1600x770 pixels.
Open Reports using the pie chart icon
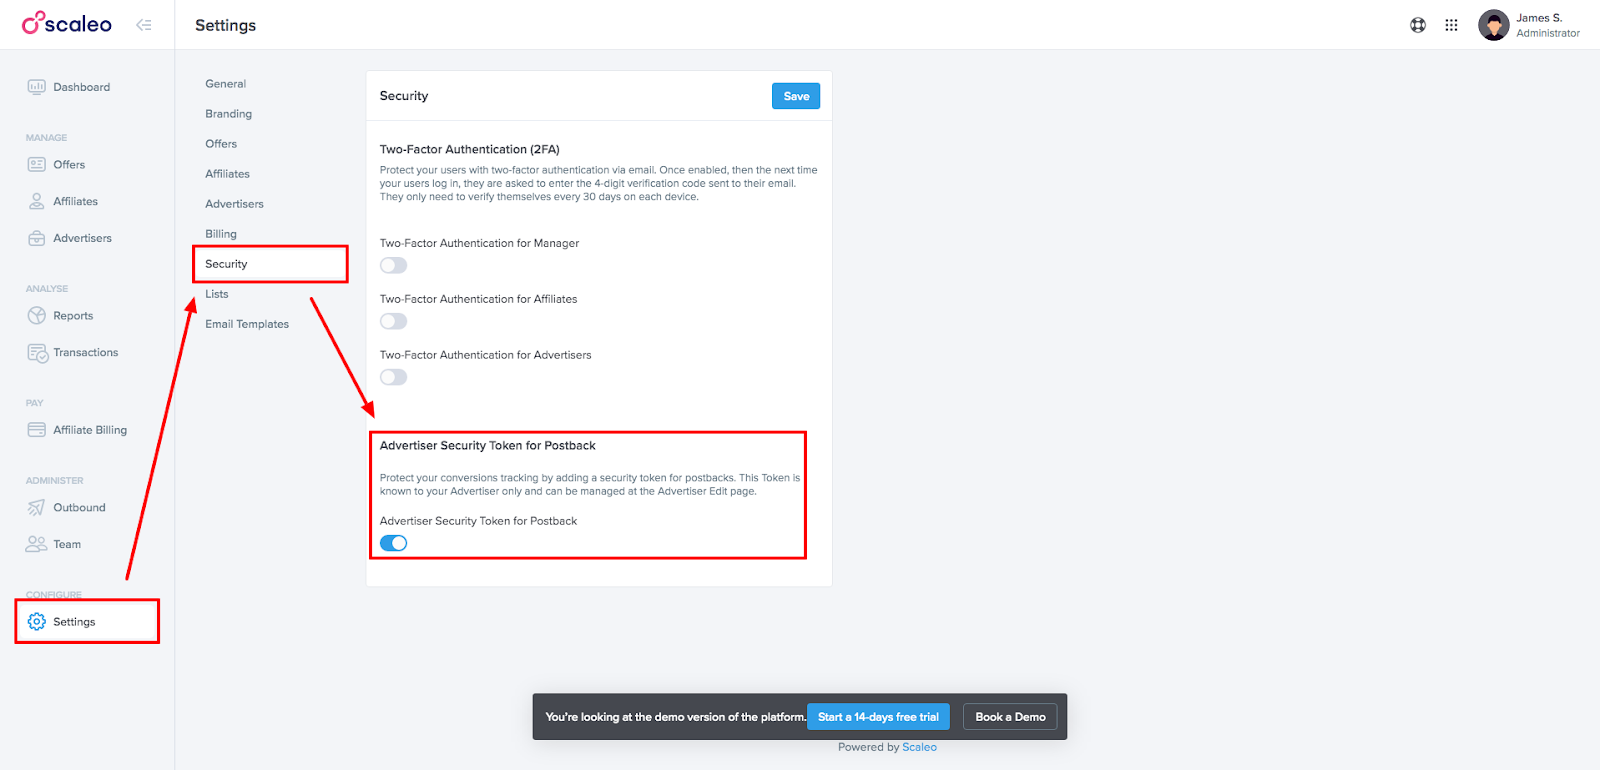click(37, 315)
